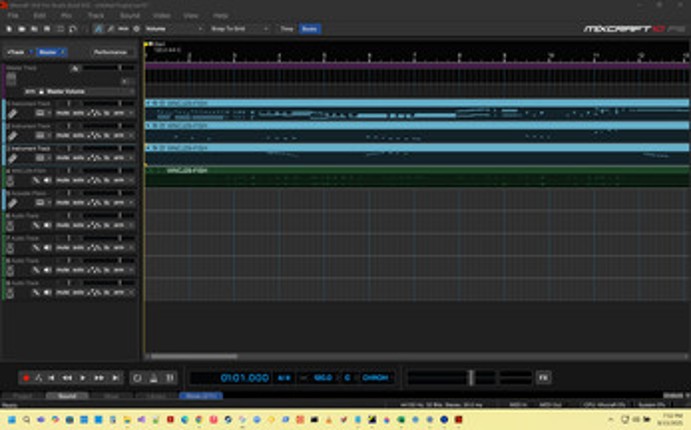Arm Audio Track 6 for recording
691x430 pixels.
119,225
